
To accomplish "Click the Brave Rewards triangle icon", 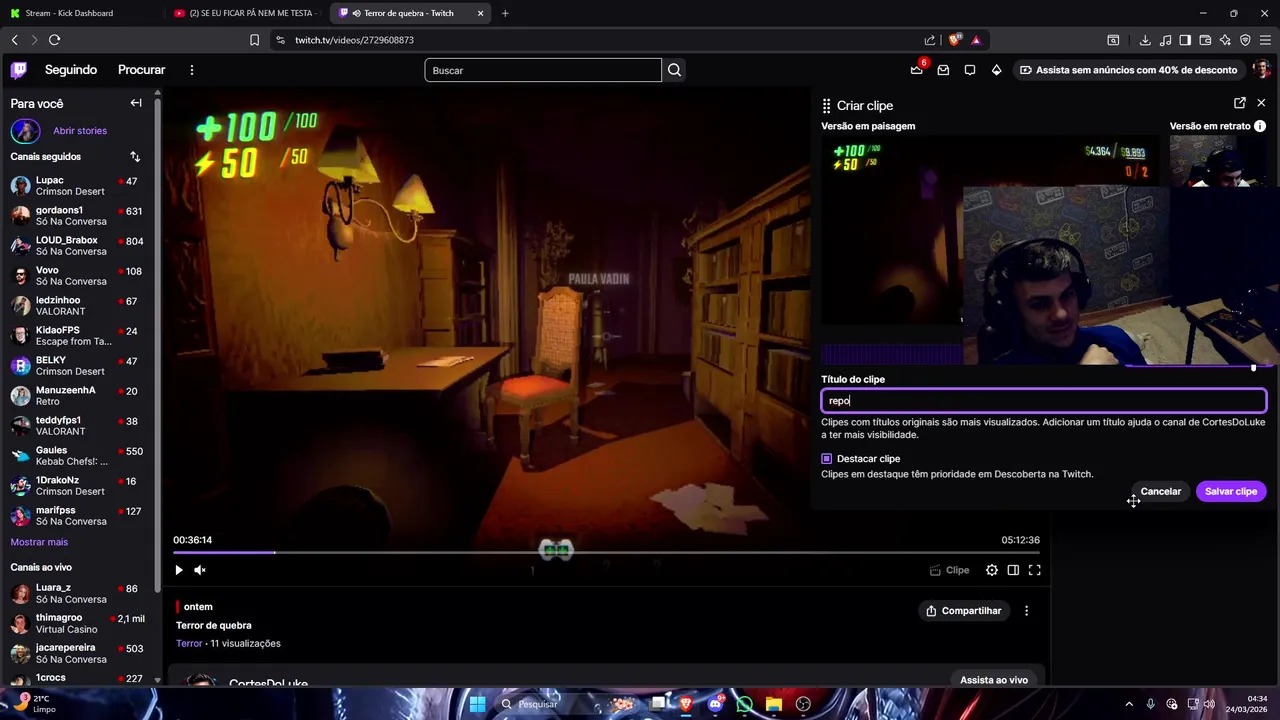I will click(x=976, y=40).
